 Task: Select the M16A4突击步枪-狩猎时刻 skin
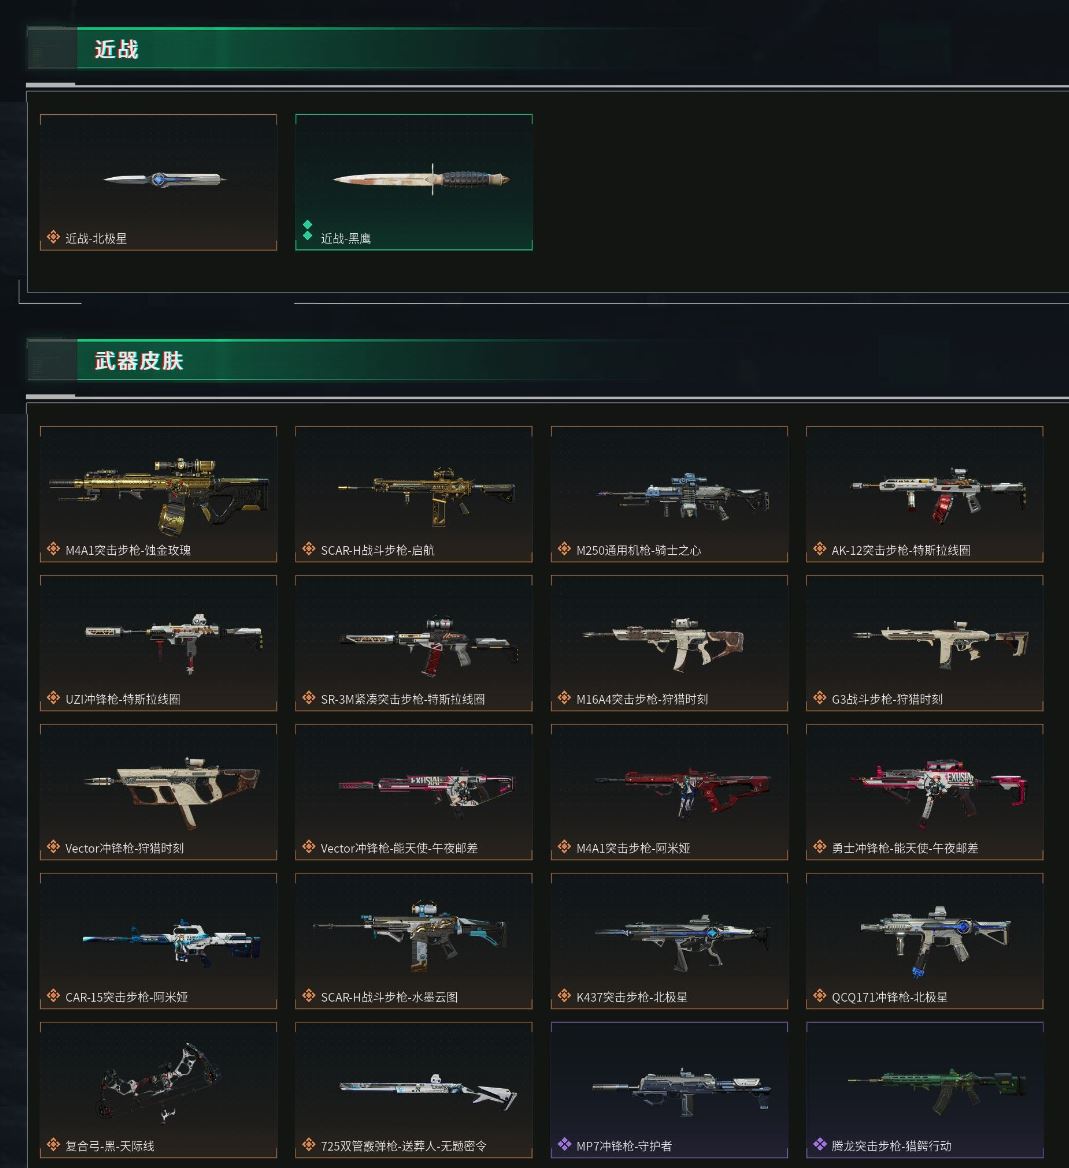669,643
